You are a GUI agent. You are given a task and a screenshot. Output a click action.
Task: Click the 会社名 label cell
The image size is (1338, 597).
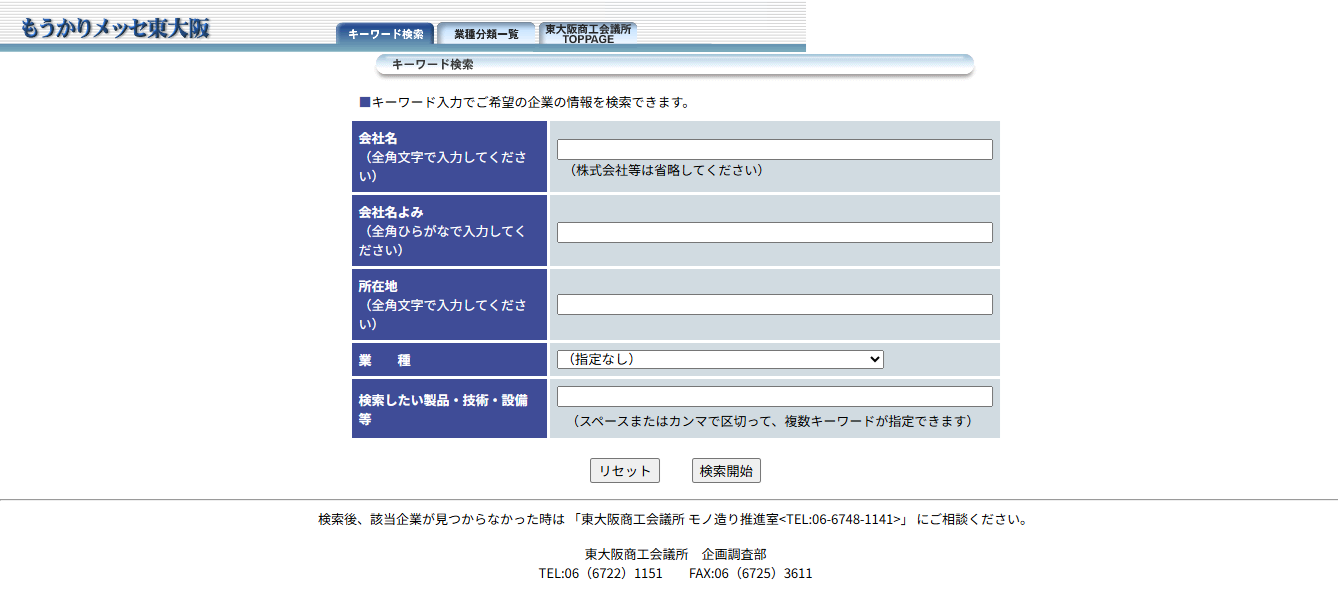449,157
